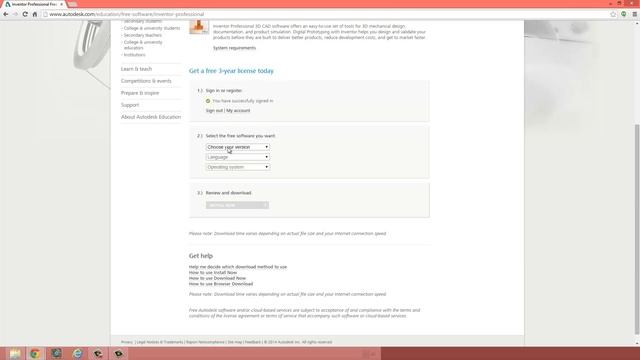Open How to use Browser Download link

pos(221,284)
